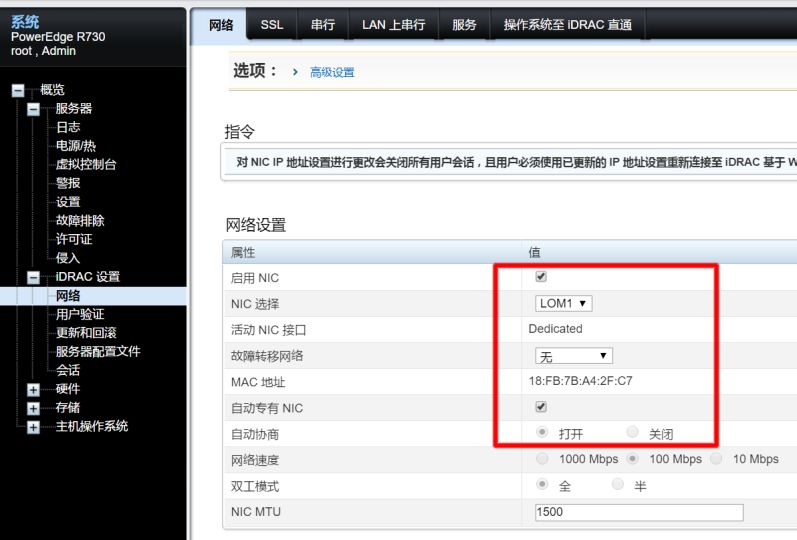Click the NIC MTU input field
Screen dimensions: 797x540
[x=639, y=512]
